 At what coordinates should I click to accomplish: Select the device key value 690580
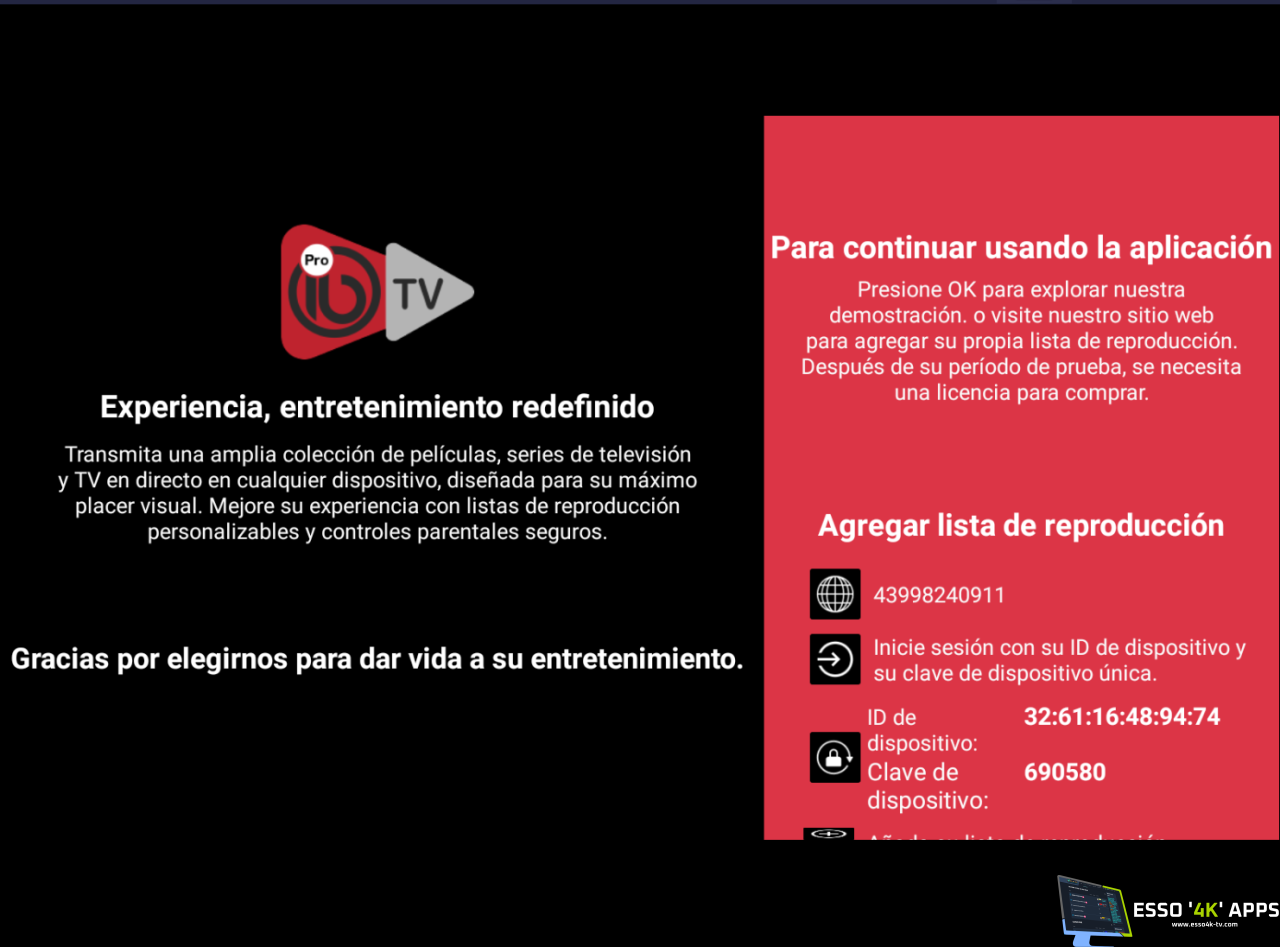(x=1064, y=772)
